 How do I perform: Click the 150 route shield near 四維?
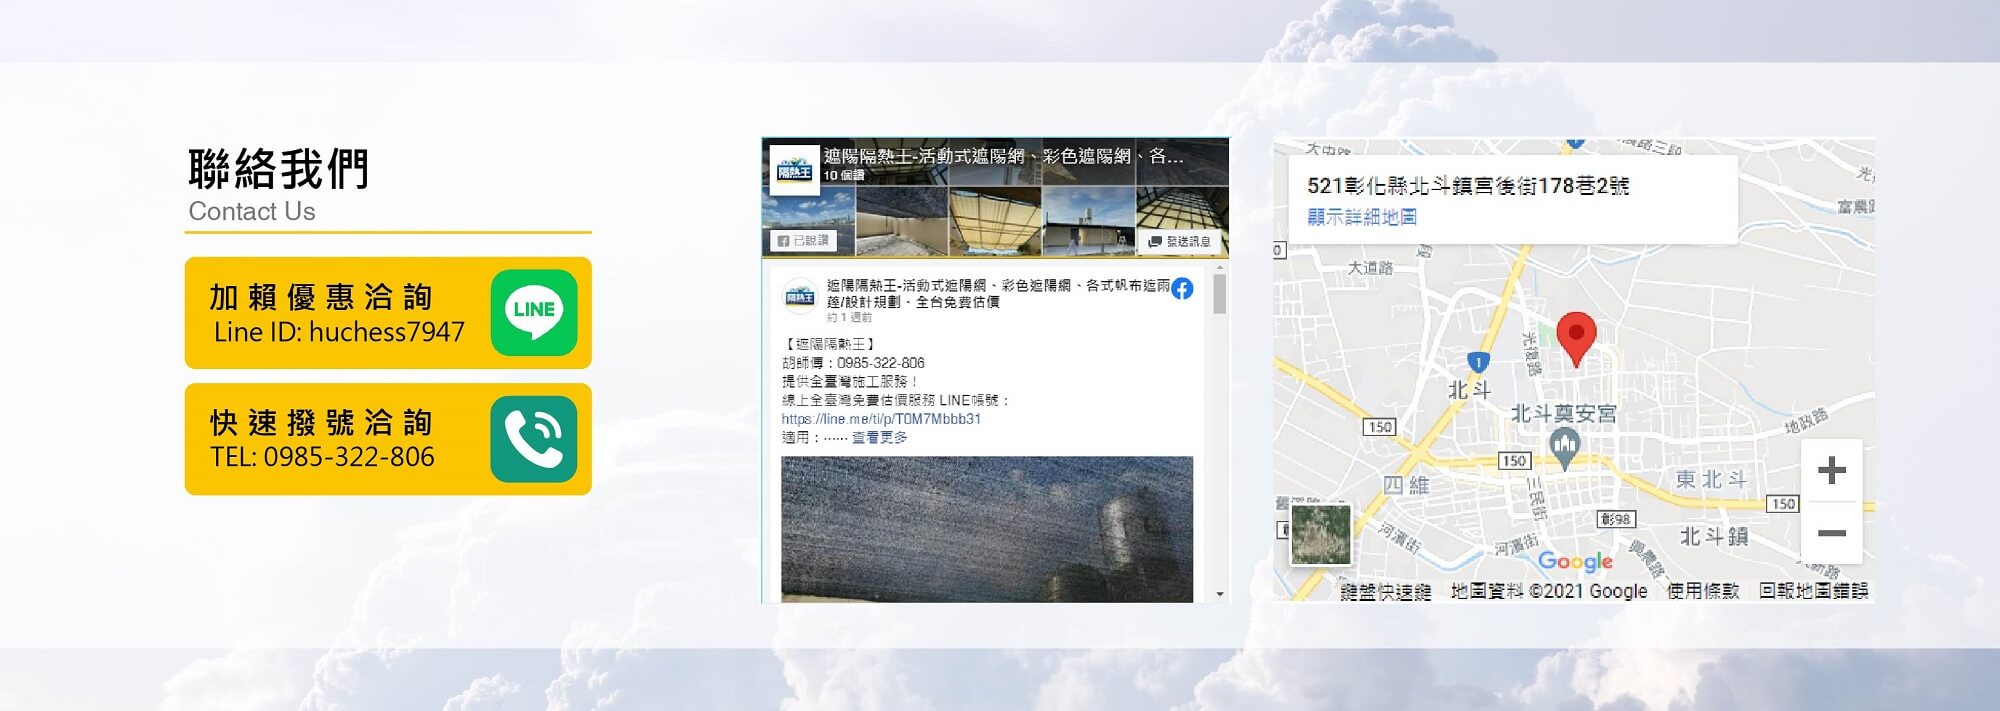click(1380, 427)
